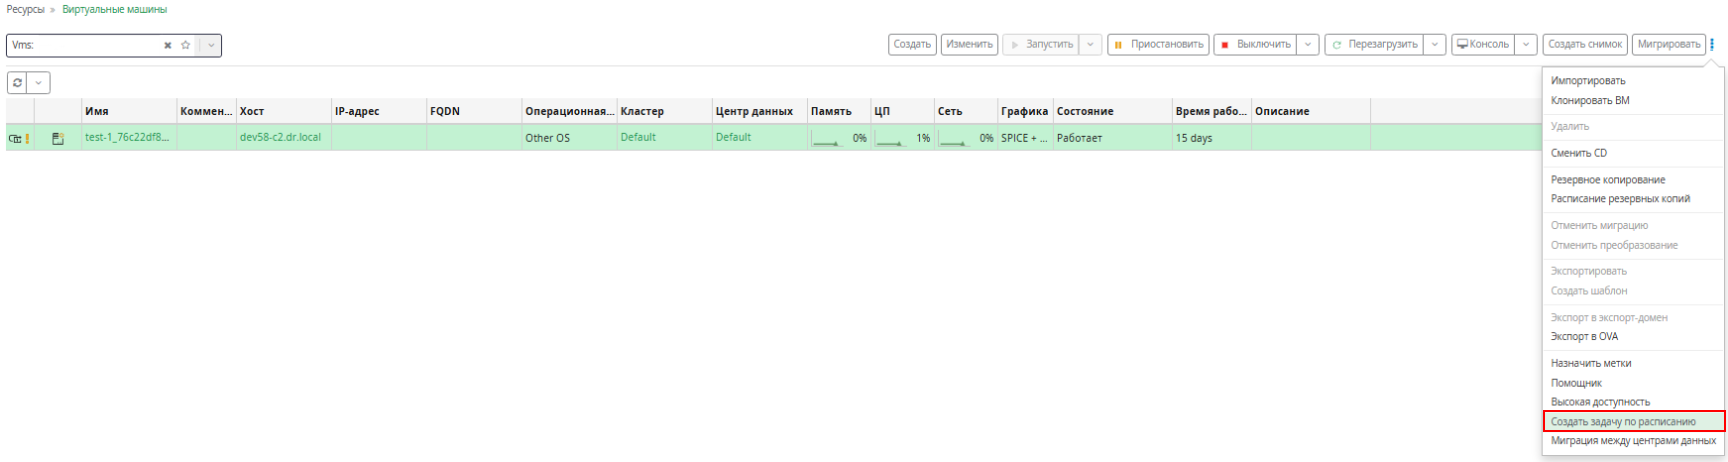Expand the Запустить dropdown arrow
Screen dimensions: 1728x462
tap(1091, 44)
